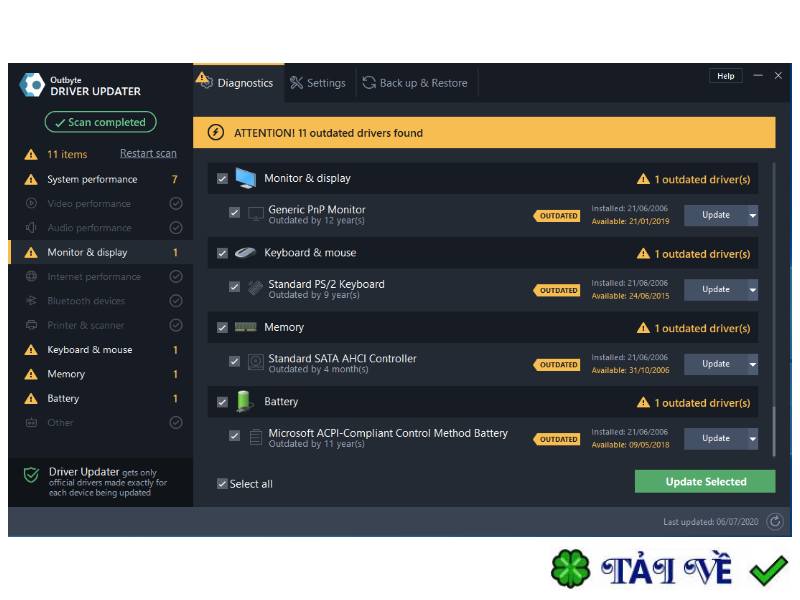Click the refresh icon next to Last updated
Screen dimensions: 800x600
[x=775, y=521]
